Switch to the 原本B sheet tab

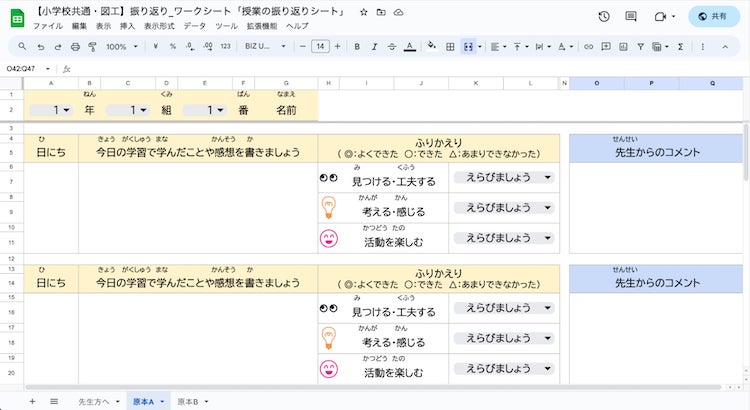coord(190,400)
